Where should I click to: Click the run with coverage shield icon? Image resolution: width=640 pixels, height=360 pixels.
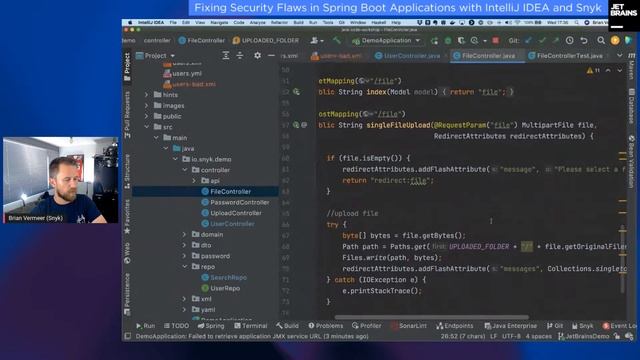[x=461, y=40]
